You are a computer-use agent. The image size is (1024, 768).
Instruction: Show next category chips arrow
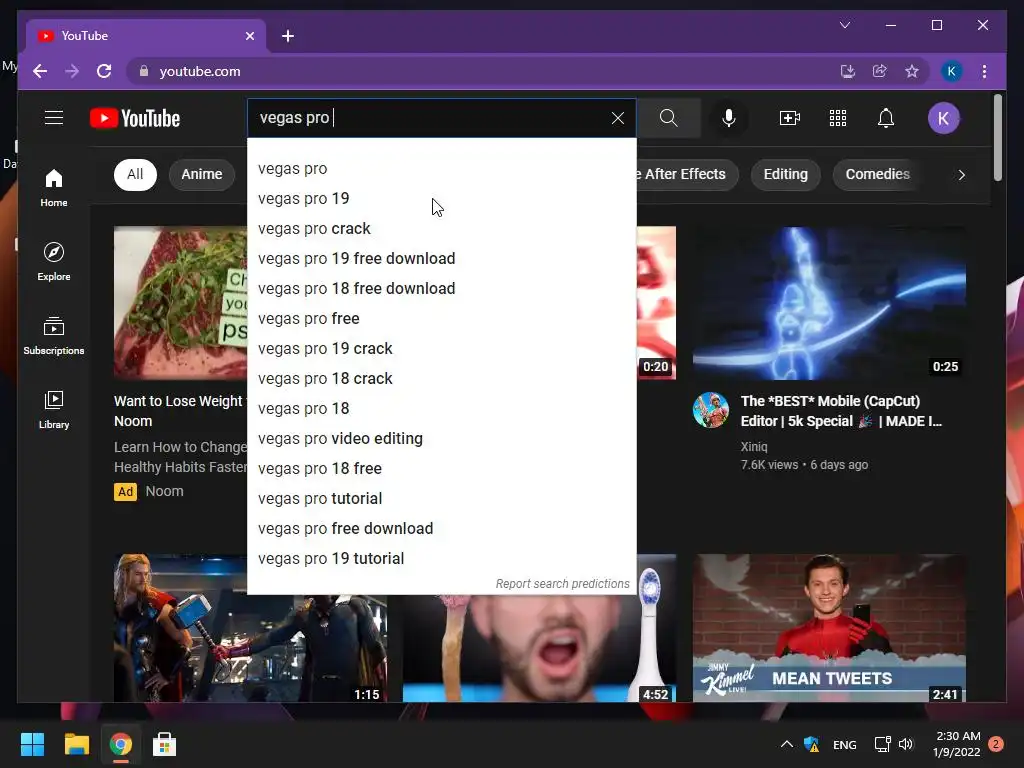tap(961, 174)
